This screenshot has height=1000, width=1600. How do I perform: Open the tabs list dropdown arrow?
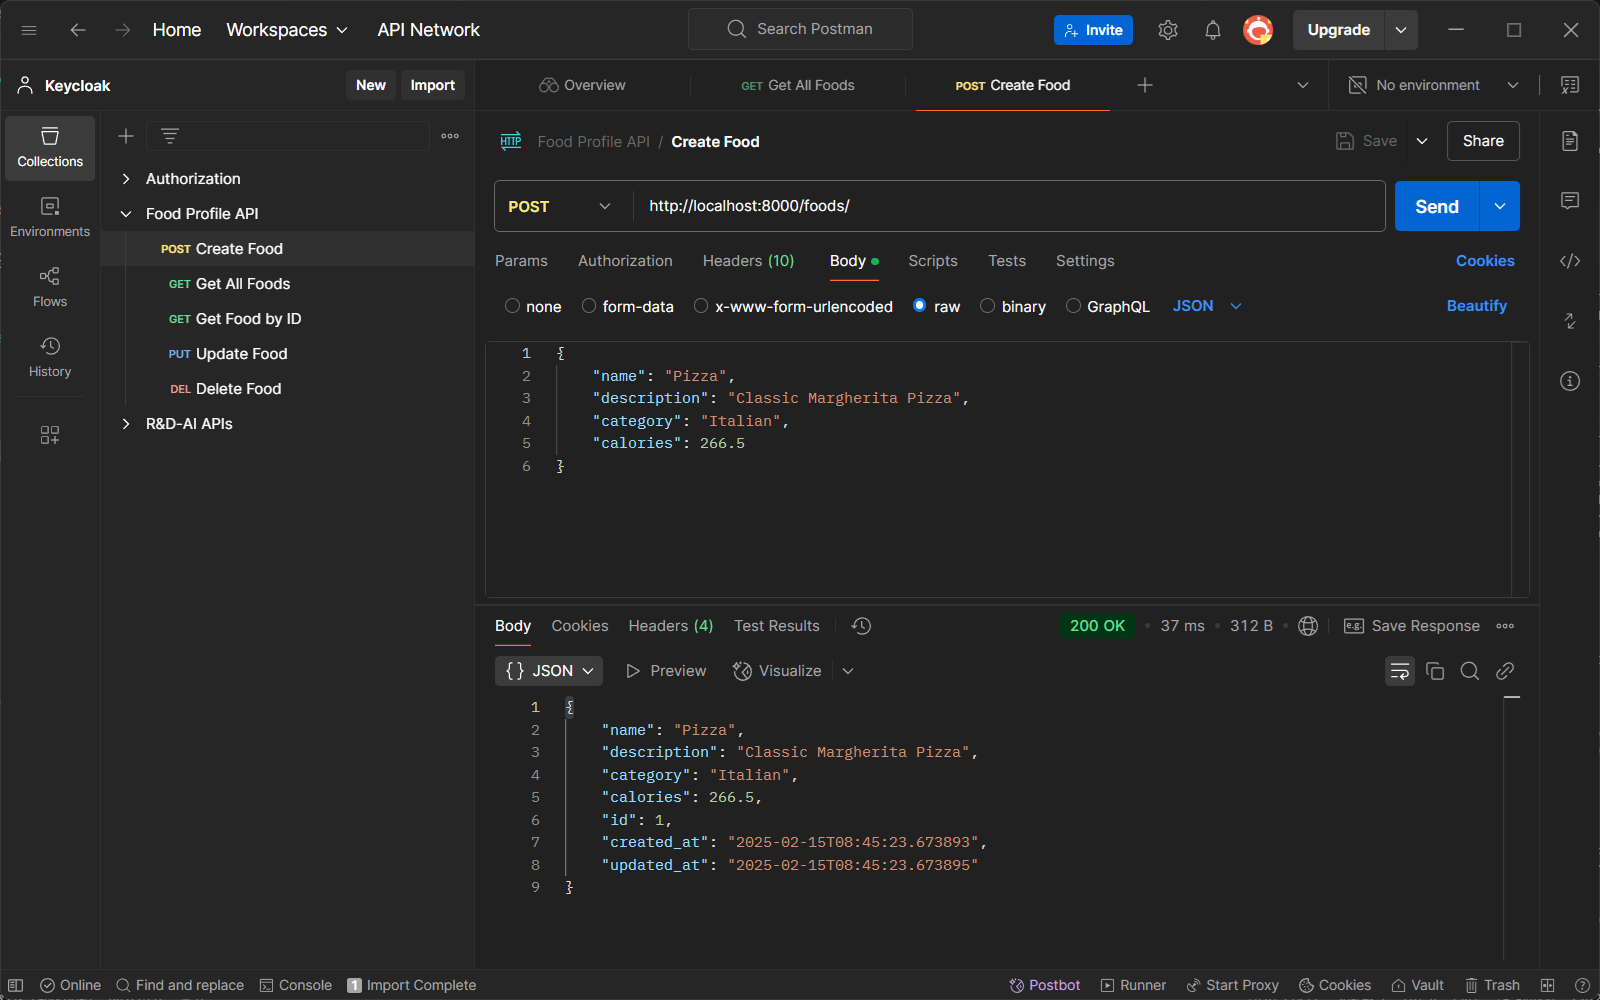tap(1303, 85)
